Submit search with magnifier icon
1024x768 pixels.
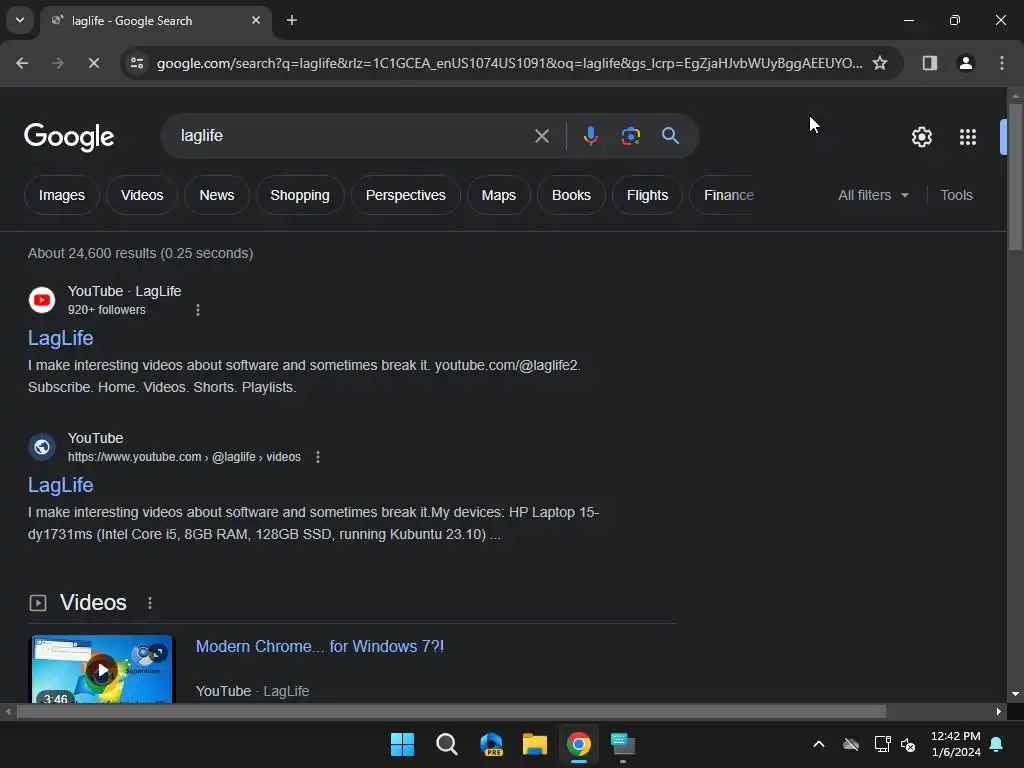(x=670, y=136)
